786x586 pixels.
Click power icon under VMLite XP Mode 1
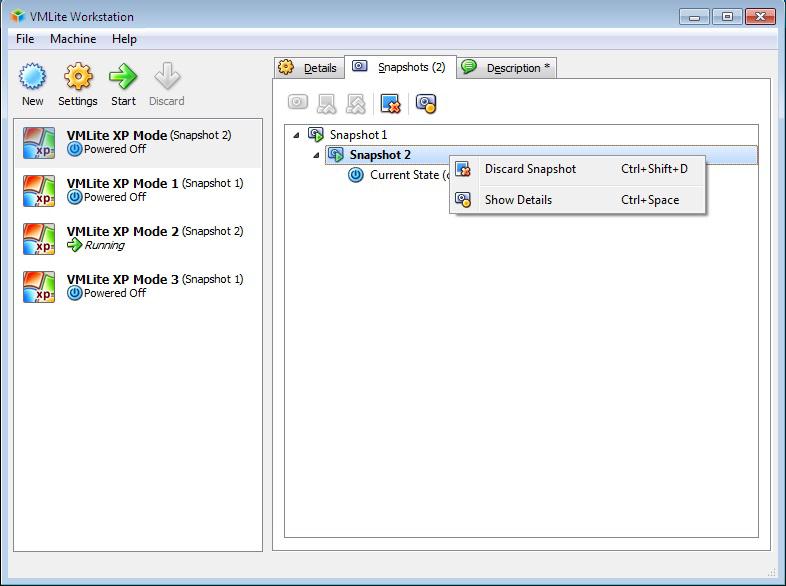pos(75,197)
